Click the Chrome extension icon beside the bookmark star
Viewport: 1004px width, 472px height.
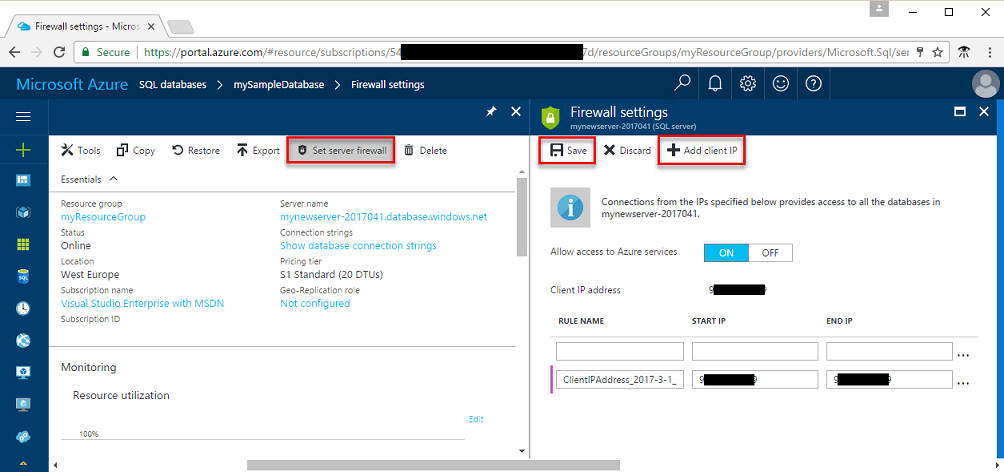click(x=962, y=53)
